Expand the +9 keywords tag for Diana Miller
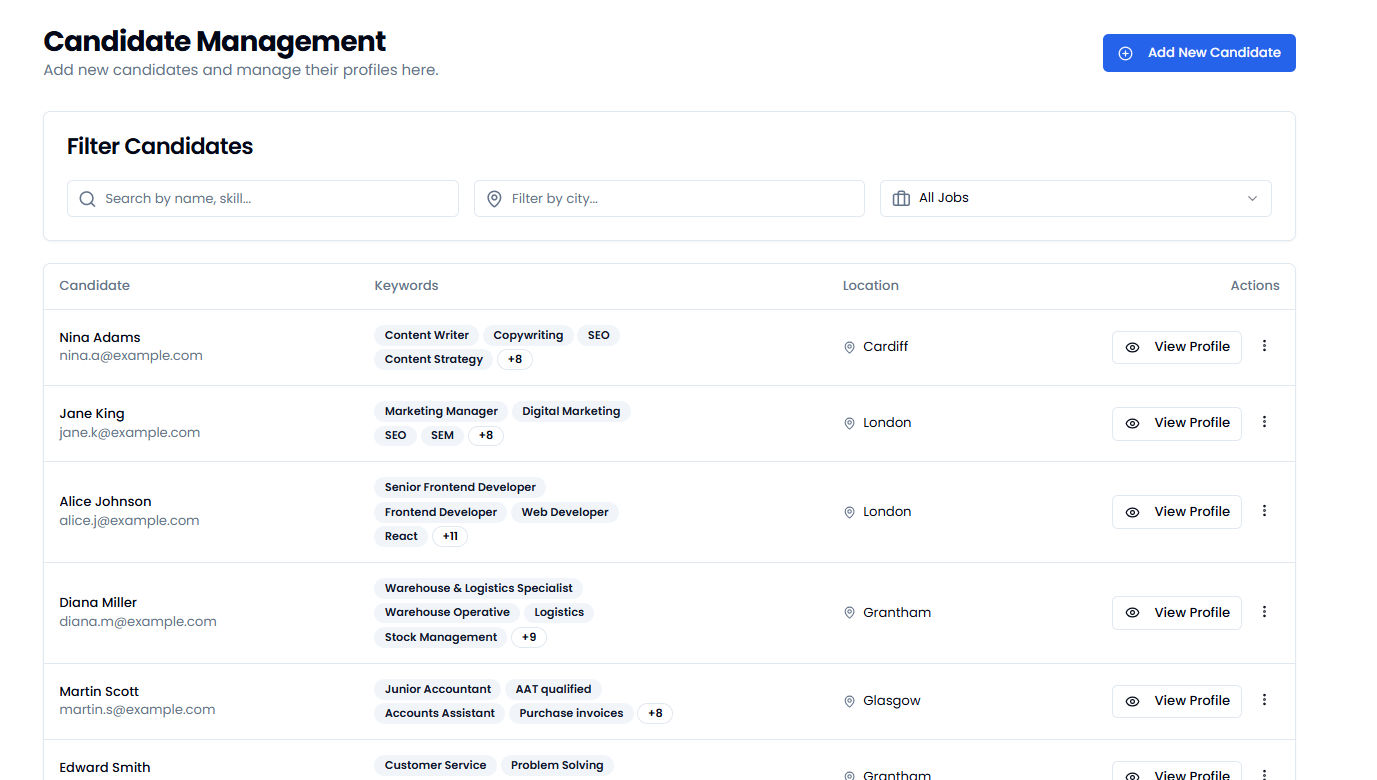 [x=528, y=637]
